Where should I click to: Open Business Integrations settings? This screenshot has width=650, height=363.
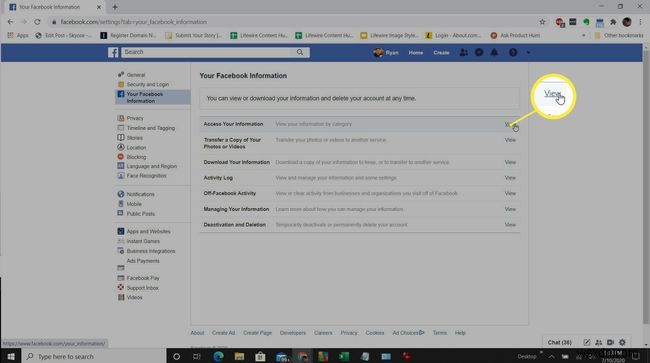[151, 251]
